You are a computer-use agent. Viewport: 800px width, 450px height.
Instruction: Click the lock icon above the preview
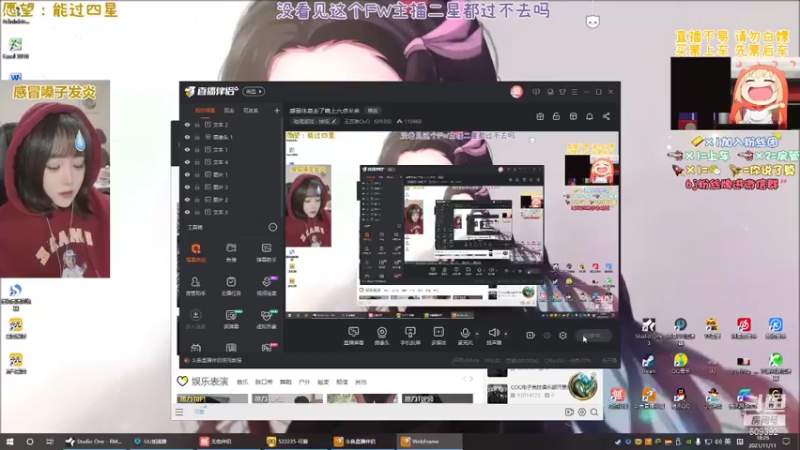tap(556, 116)
